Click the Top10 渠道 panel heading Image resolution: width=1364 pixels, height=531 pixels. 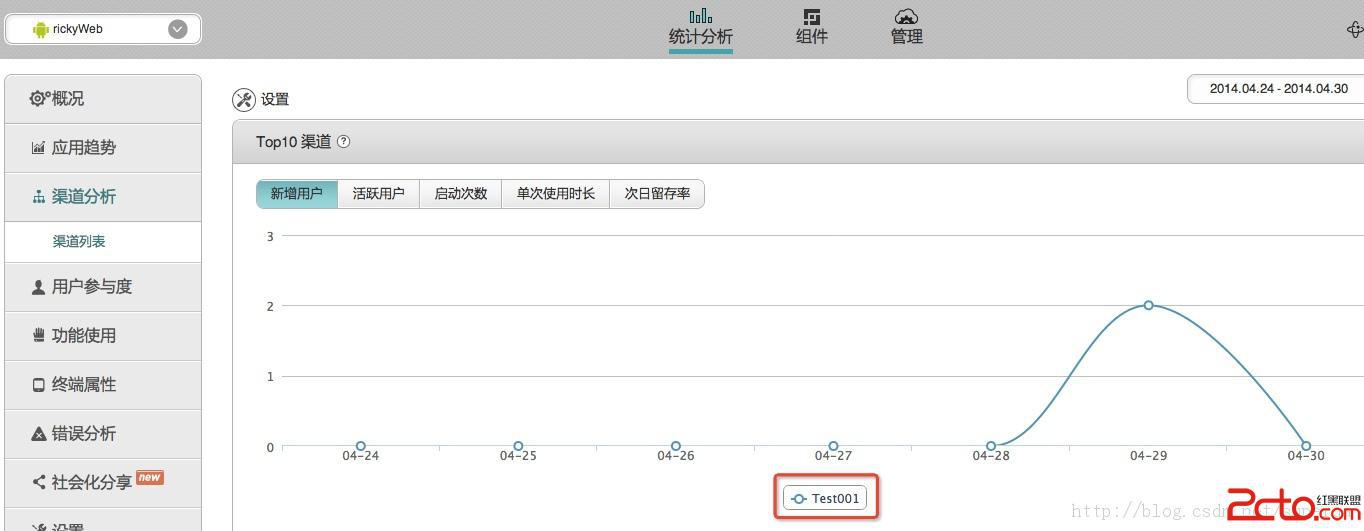[293, 142]
